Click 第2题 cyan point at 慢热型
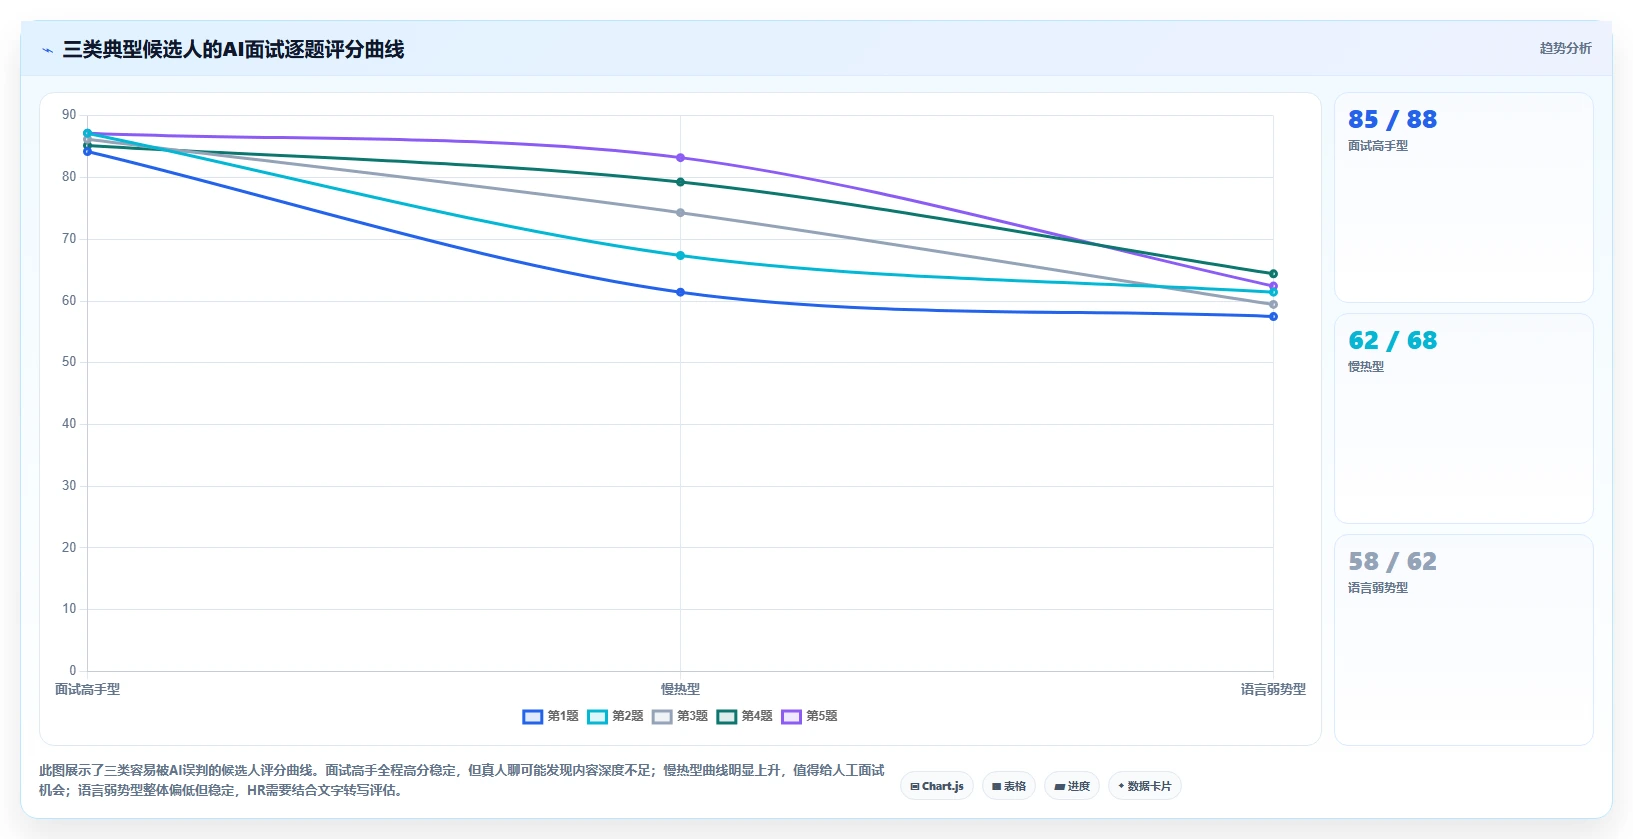The height and width of the screenshot is (839, 1633). coord(681,256)
